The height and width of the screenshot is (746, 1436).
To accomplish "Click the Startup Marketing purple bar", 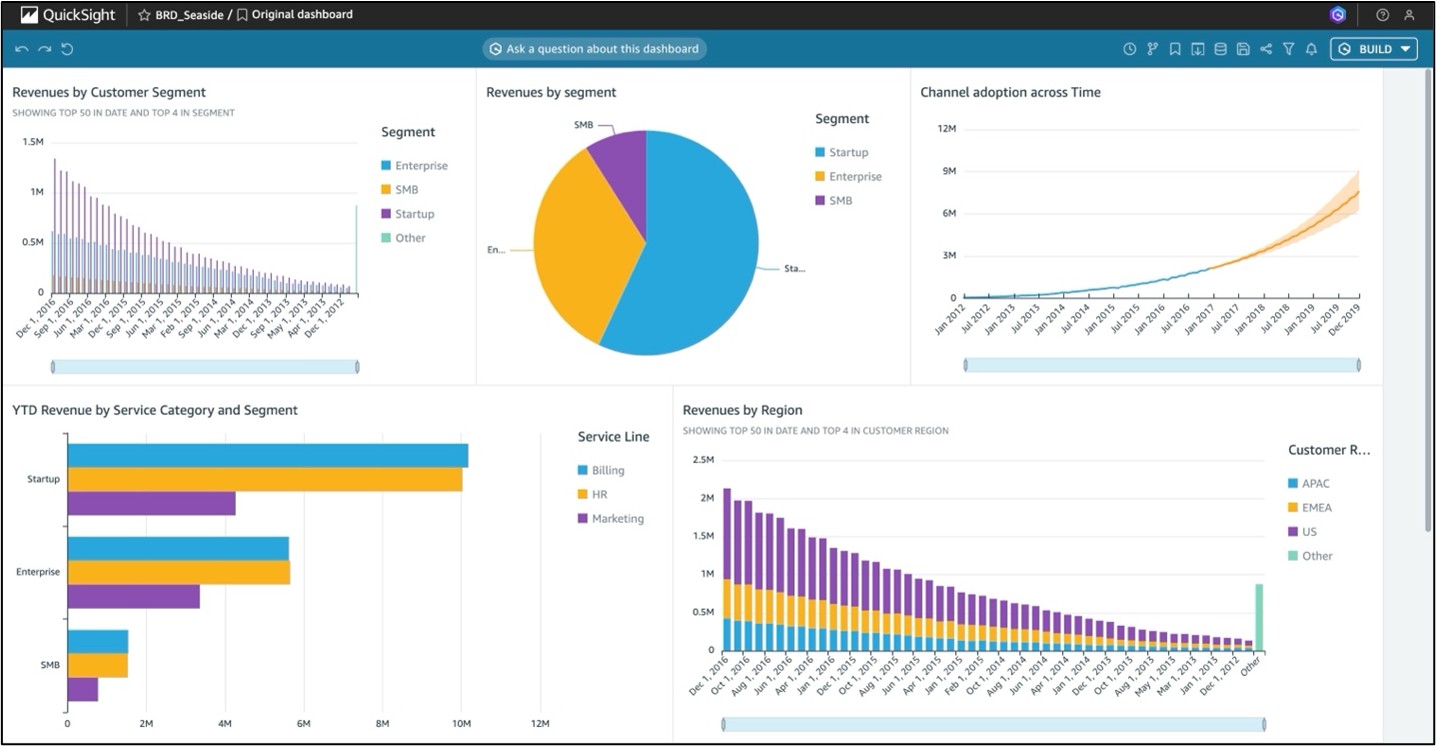I will tap(152, 503).
